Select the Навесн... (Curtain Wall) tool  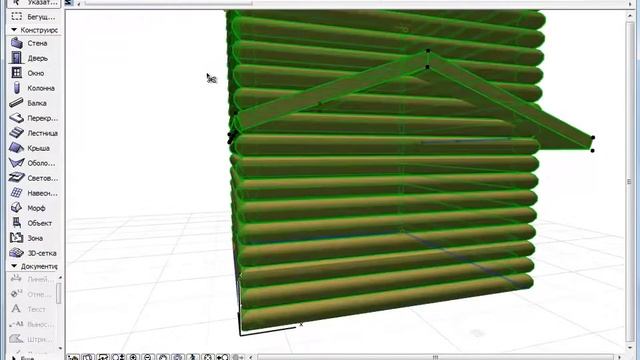tap(34, 193)
